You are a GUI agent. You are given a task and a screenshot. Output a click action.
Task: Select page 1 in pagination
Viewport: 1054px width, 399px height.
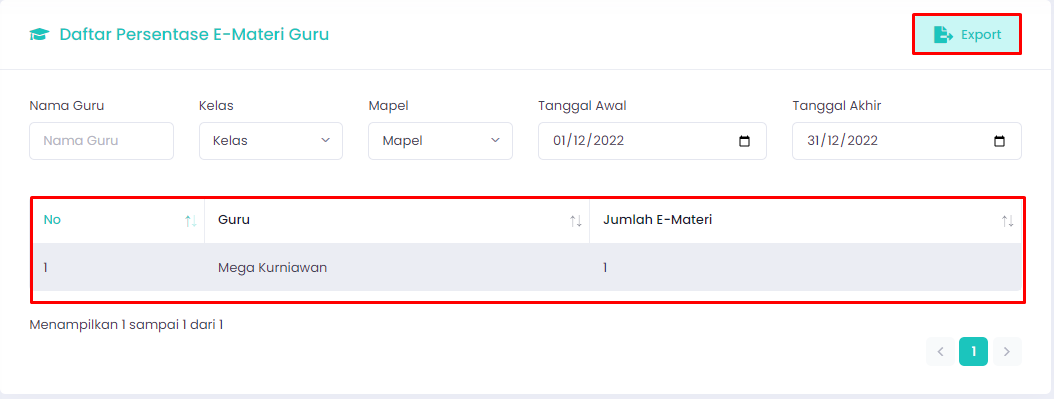[973, 351]
